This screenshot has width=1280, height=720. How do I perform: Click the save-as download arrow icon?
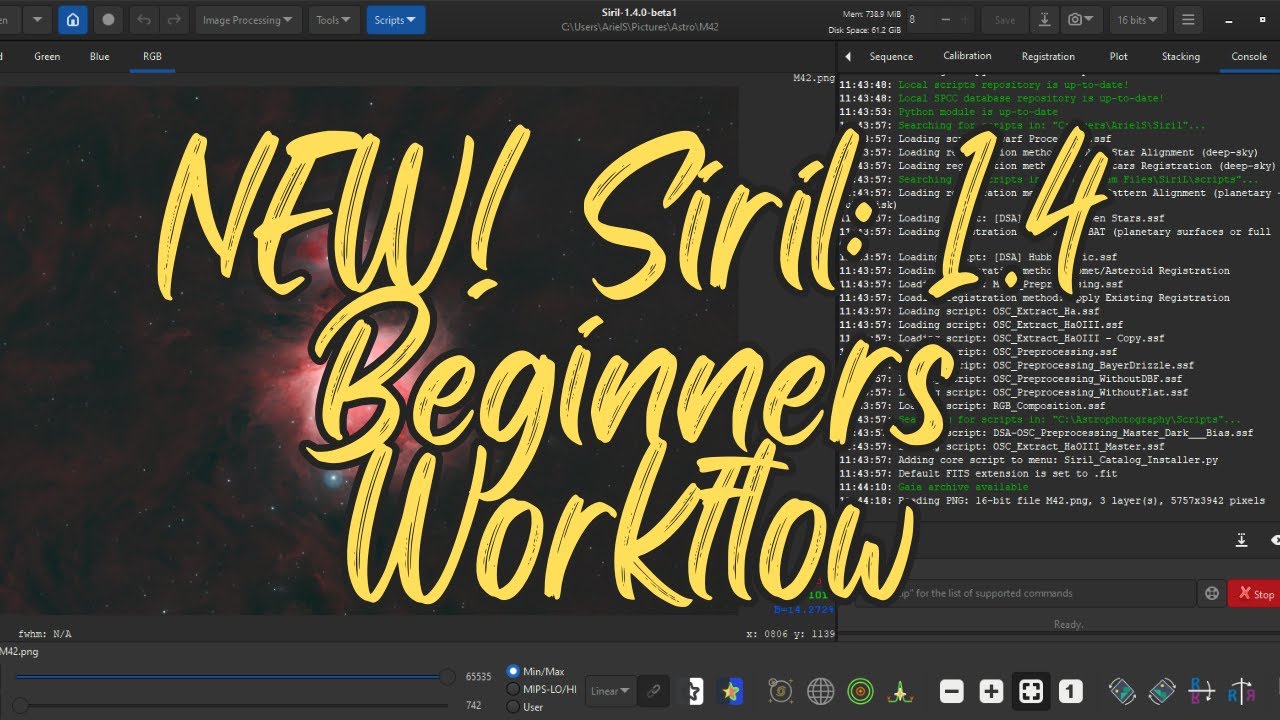click(x=1044, y=19)
